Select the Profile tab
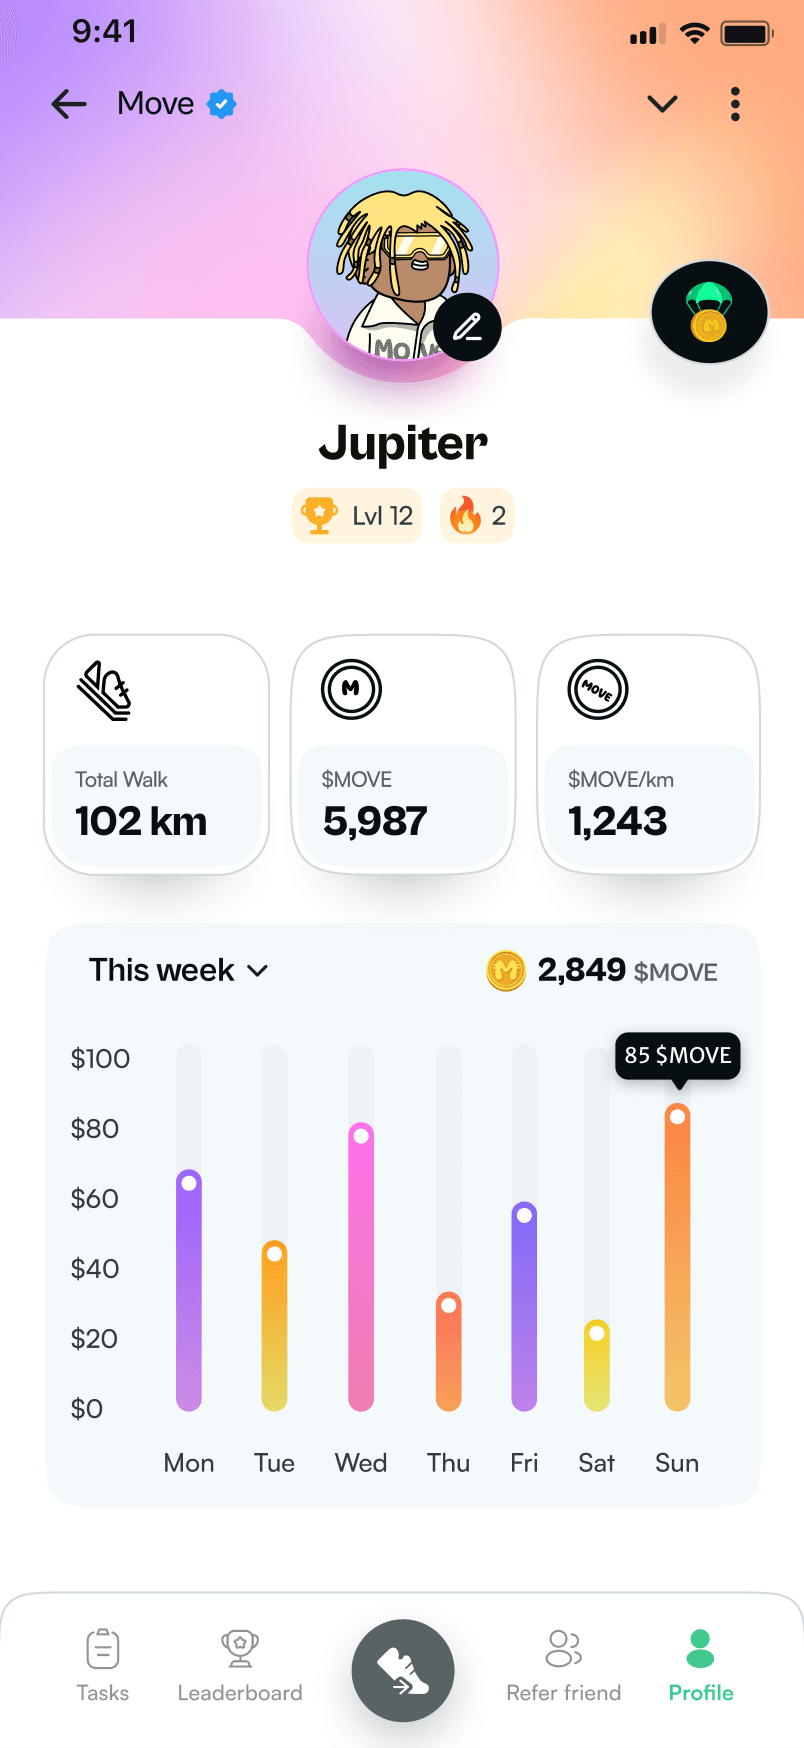Viewport: 804px width, 1748px height. [701, 1665]
